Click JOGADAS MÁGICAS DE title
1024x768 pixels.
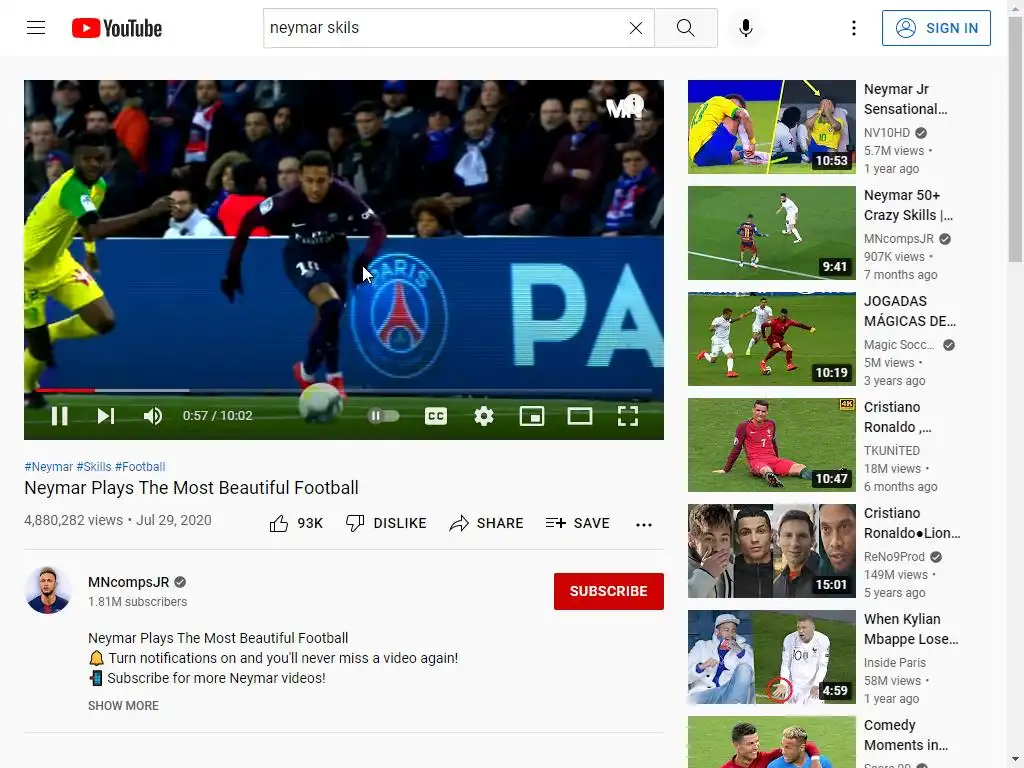pos(910,311)
